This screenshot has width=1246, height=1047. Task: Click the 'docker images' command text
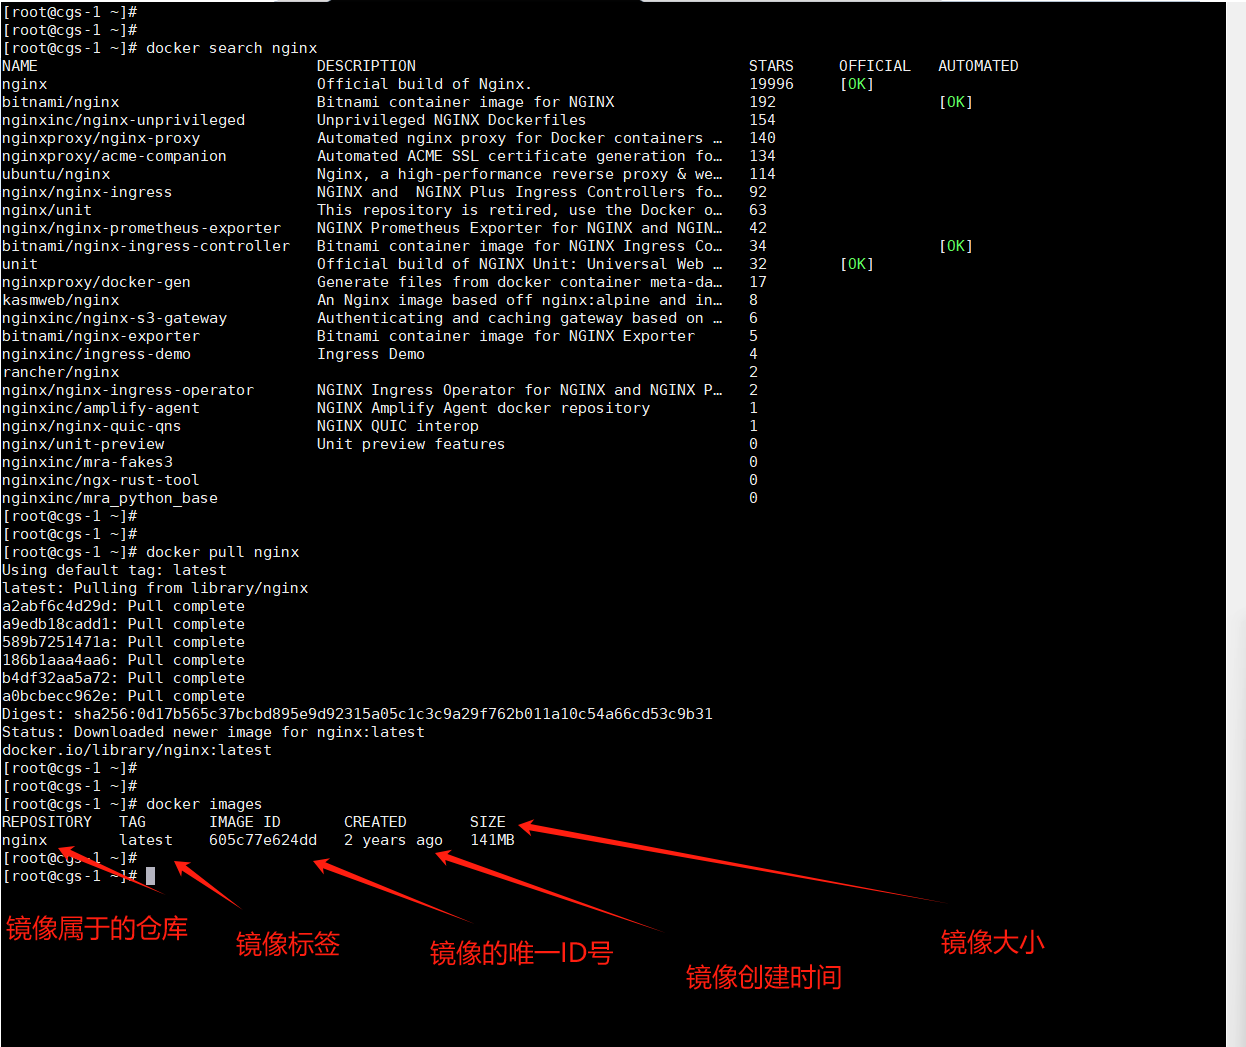[x=204, y=804]
